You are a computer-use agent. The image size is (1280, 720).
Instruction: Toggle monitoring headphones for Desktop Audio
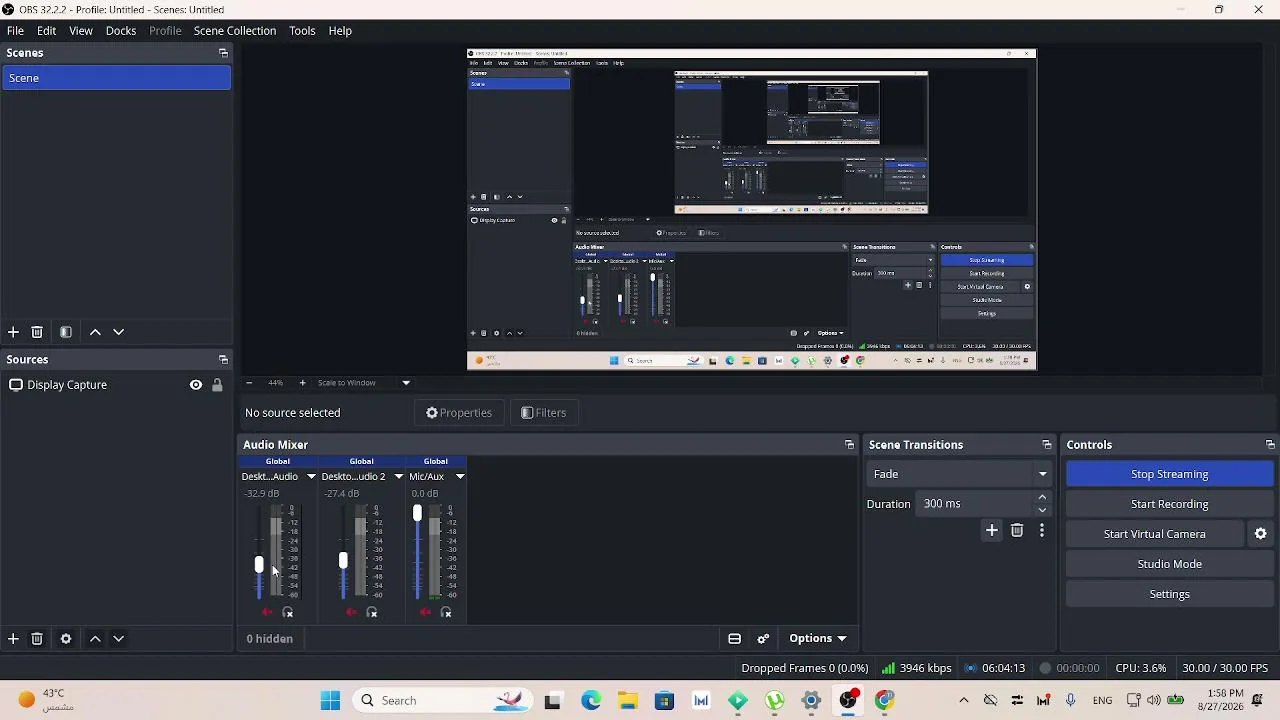(288, 612)
